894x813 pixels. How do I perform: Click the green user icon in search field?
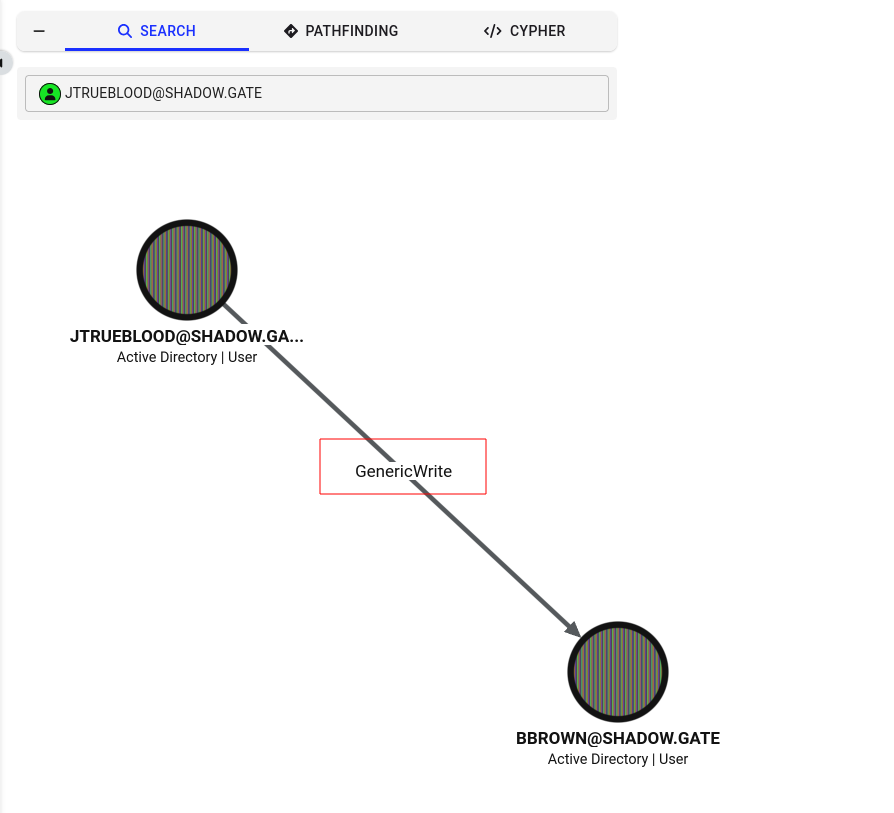(50, 94)
